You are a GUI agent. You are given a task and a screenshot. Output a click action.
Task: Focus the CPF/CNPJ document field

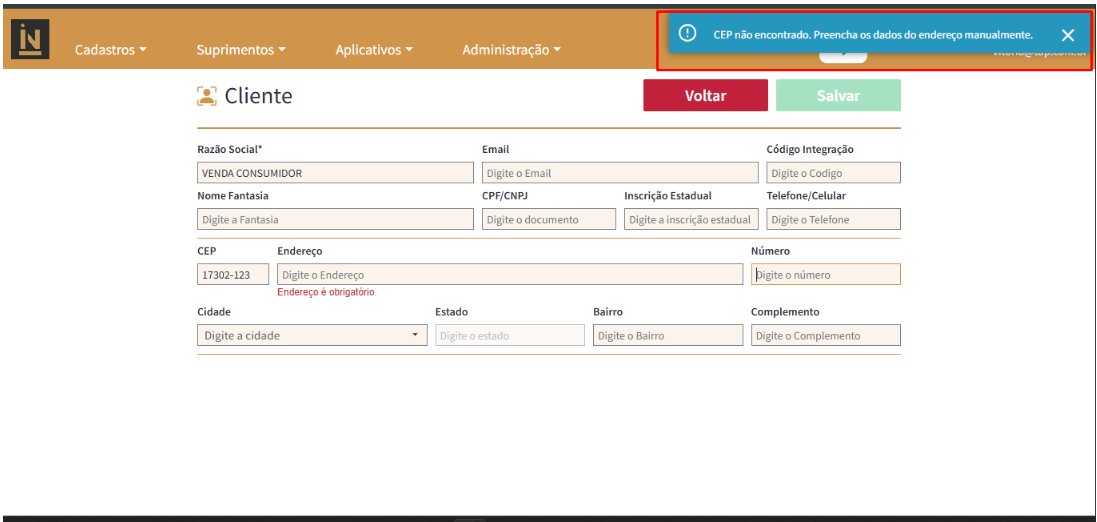pyautogui.click(x=548, y=219)
